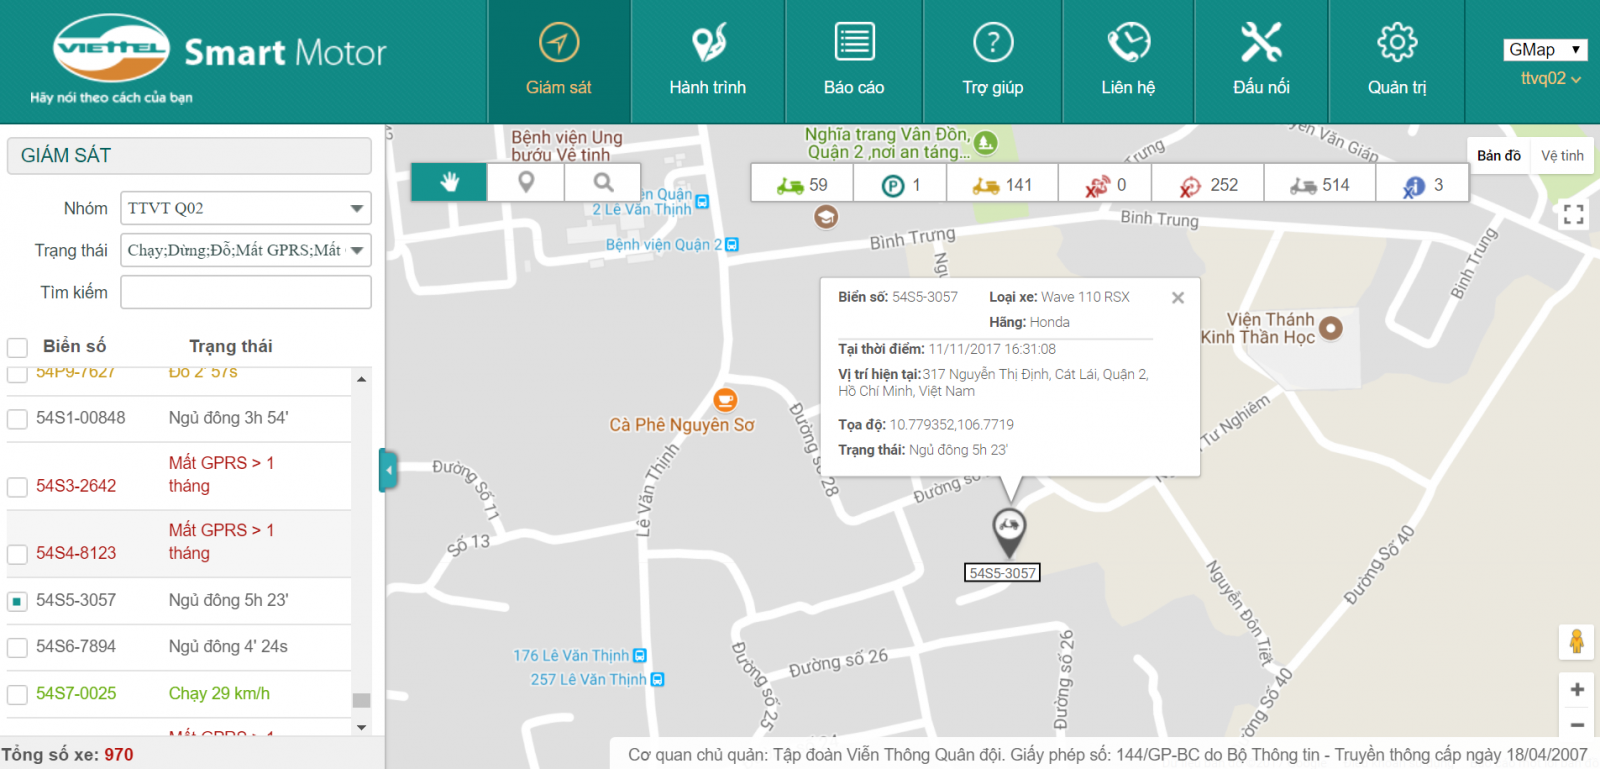Click the magnifier search tool on map
The width and height of the screenshot is (1600, 769).
[x=603, y=182]
